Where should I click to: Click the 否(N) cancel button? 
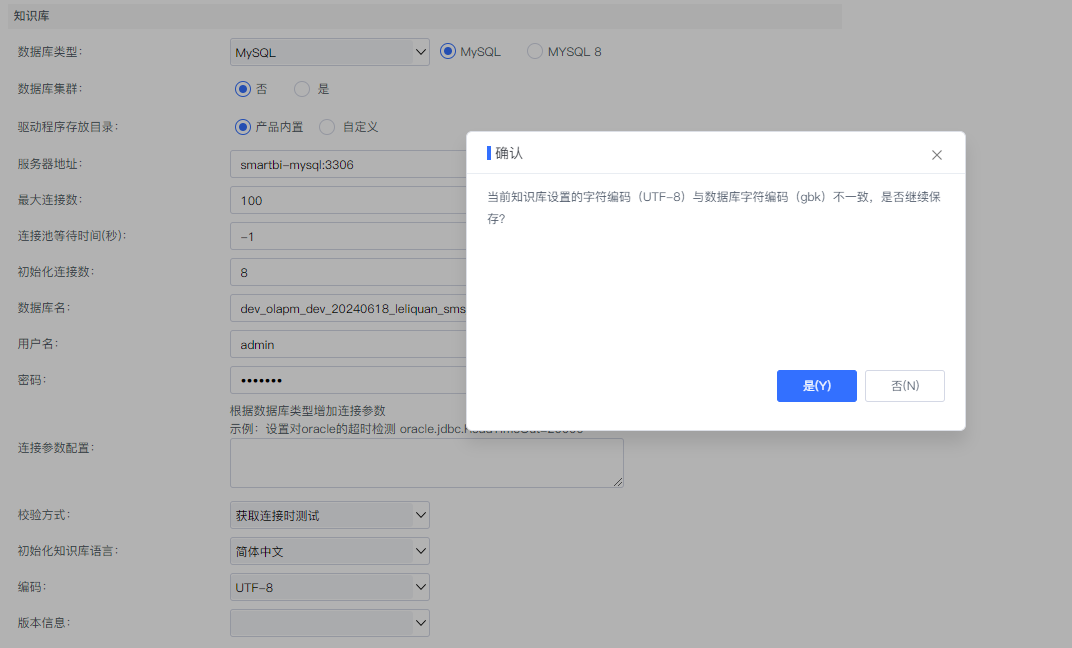point(904,386)
